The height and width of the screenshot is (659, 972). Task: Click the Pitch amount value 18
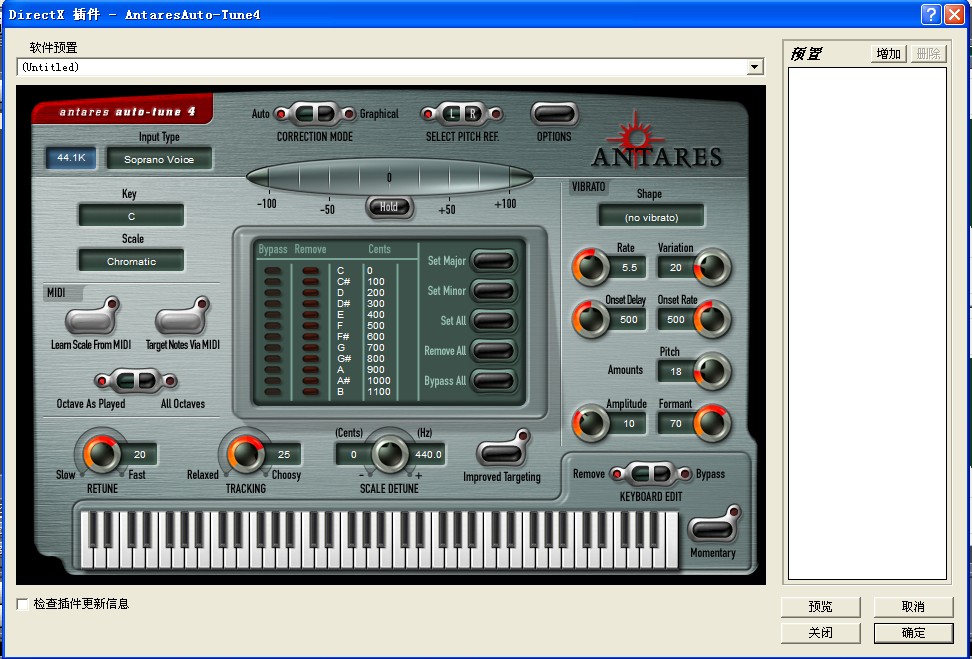click(676, 372)
